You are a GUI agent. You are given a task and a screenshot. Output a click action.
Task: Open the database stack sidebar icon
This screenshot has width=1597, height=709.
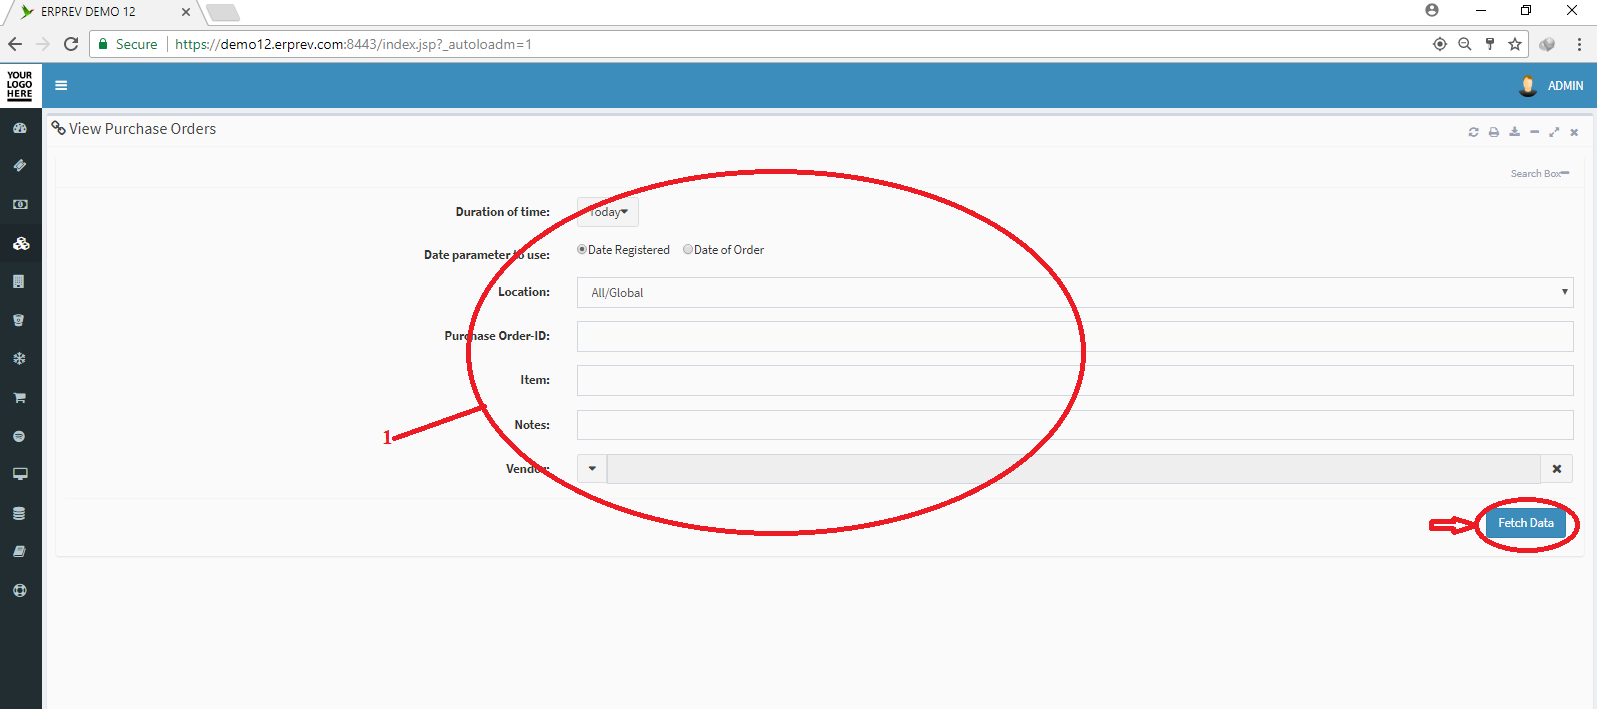pyautogui.click(x=19, y=513)
